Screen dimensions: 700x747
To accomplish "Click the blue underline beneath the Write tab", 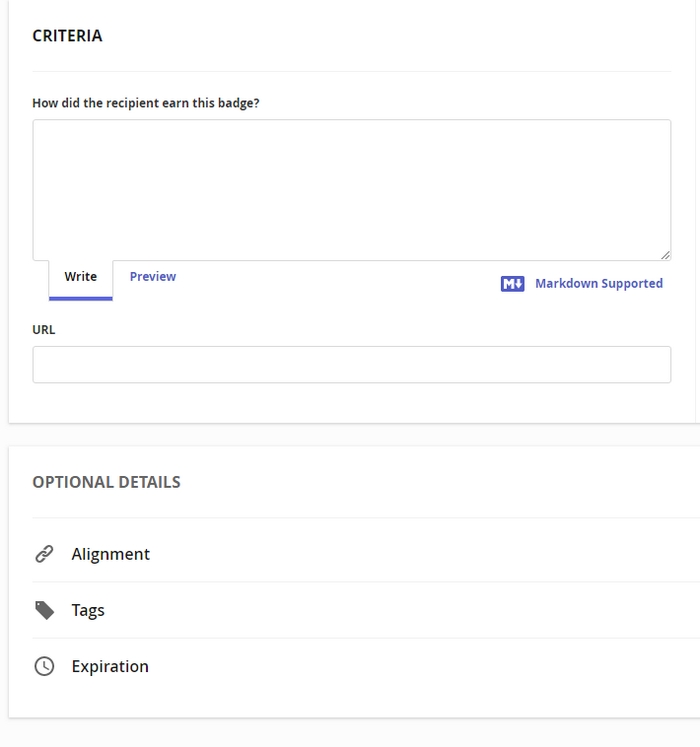I will pos(81,298).
